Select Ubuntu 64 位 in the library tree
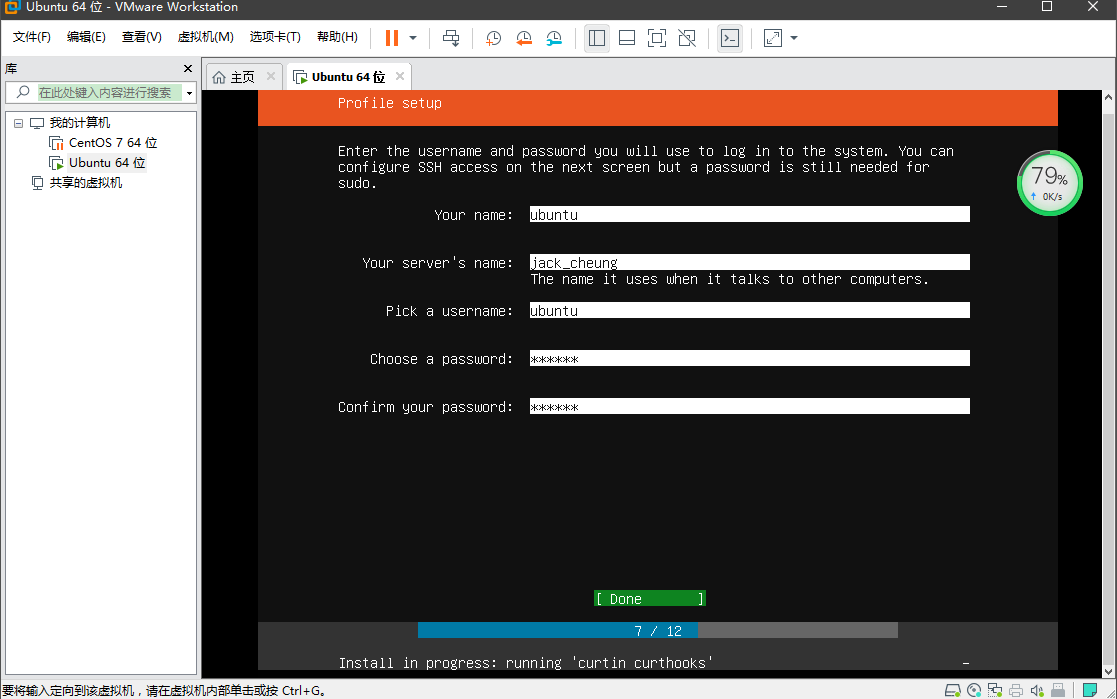 (x=107, y=162)
